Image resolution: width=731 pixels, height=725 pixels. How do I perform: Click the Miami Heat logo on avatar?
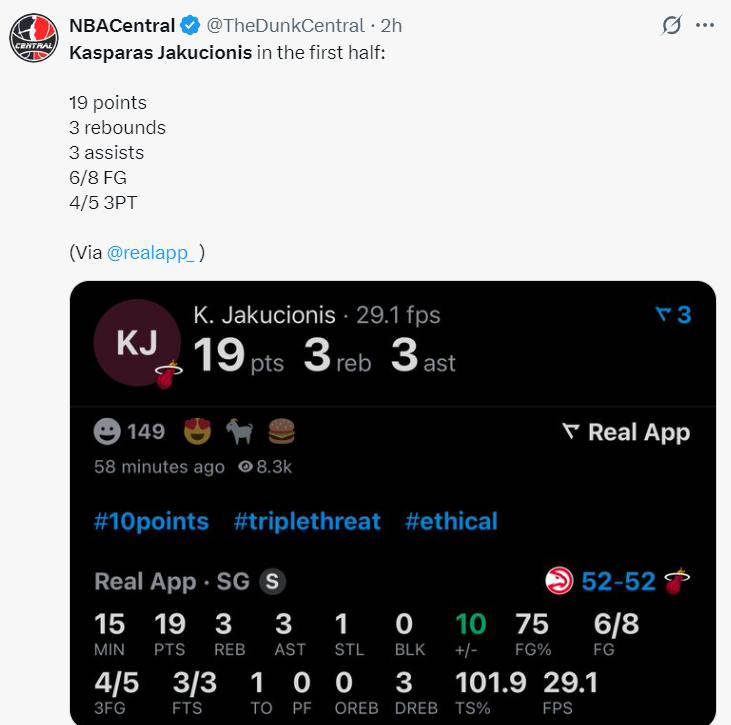click(168, 375)
